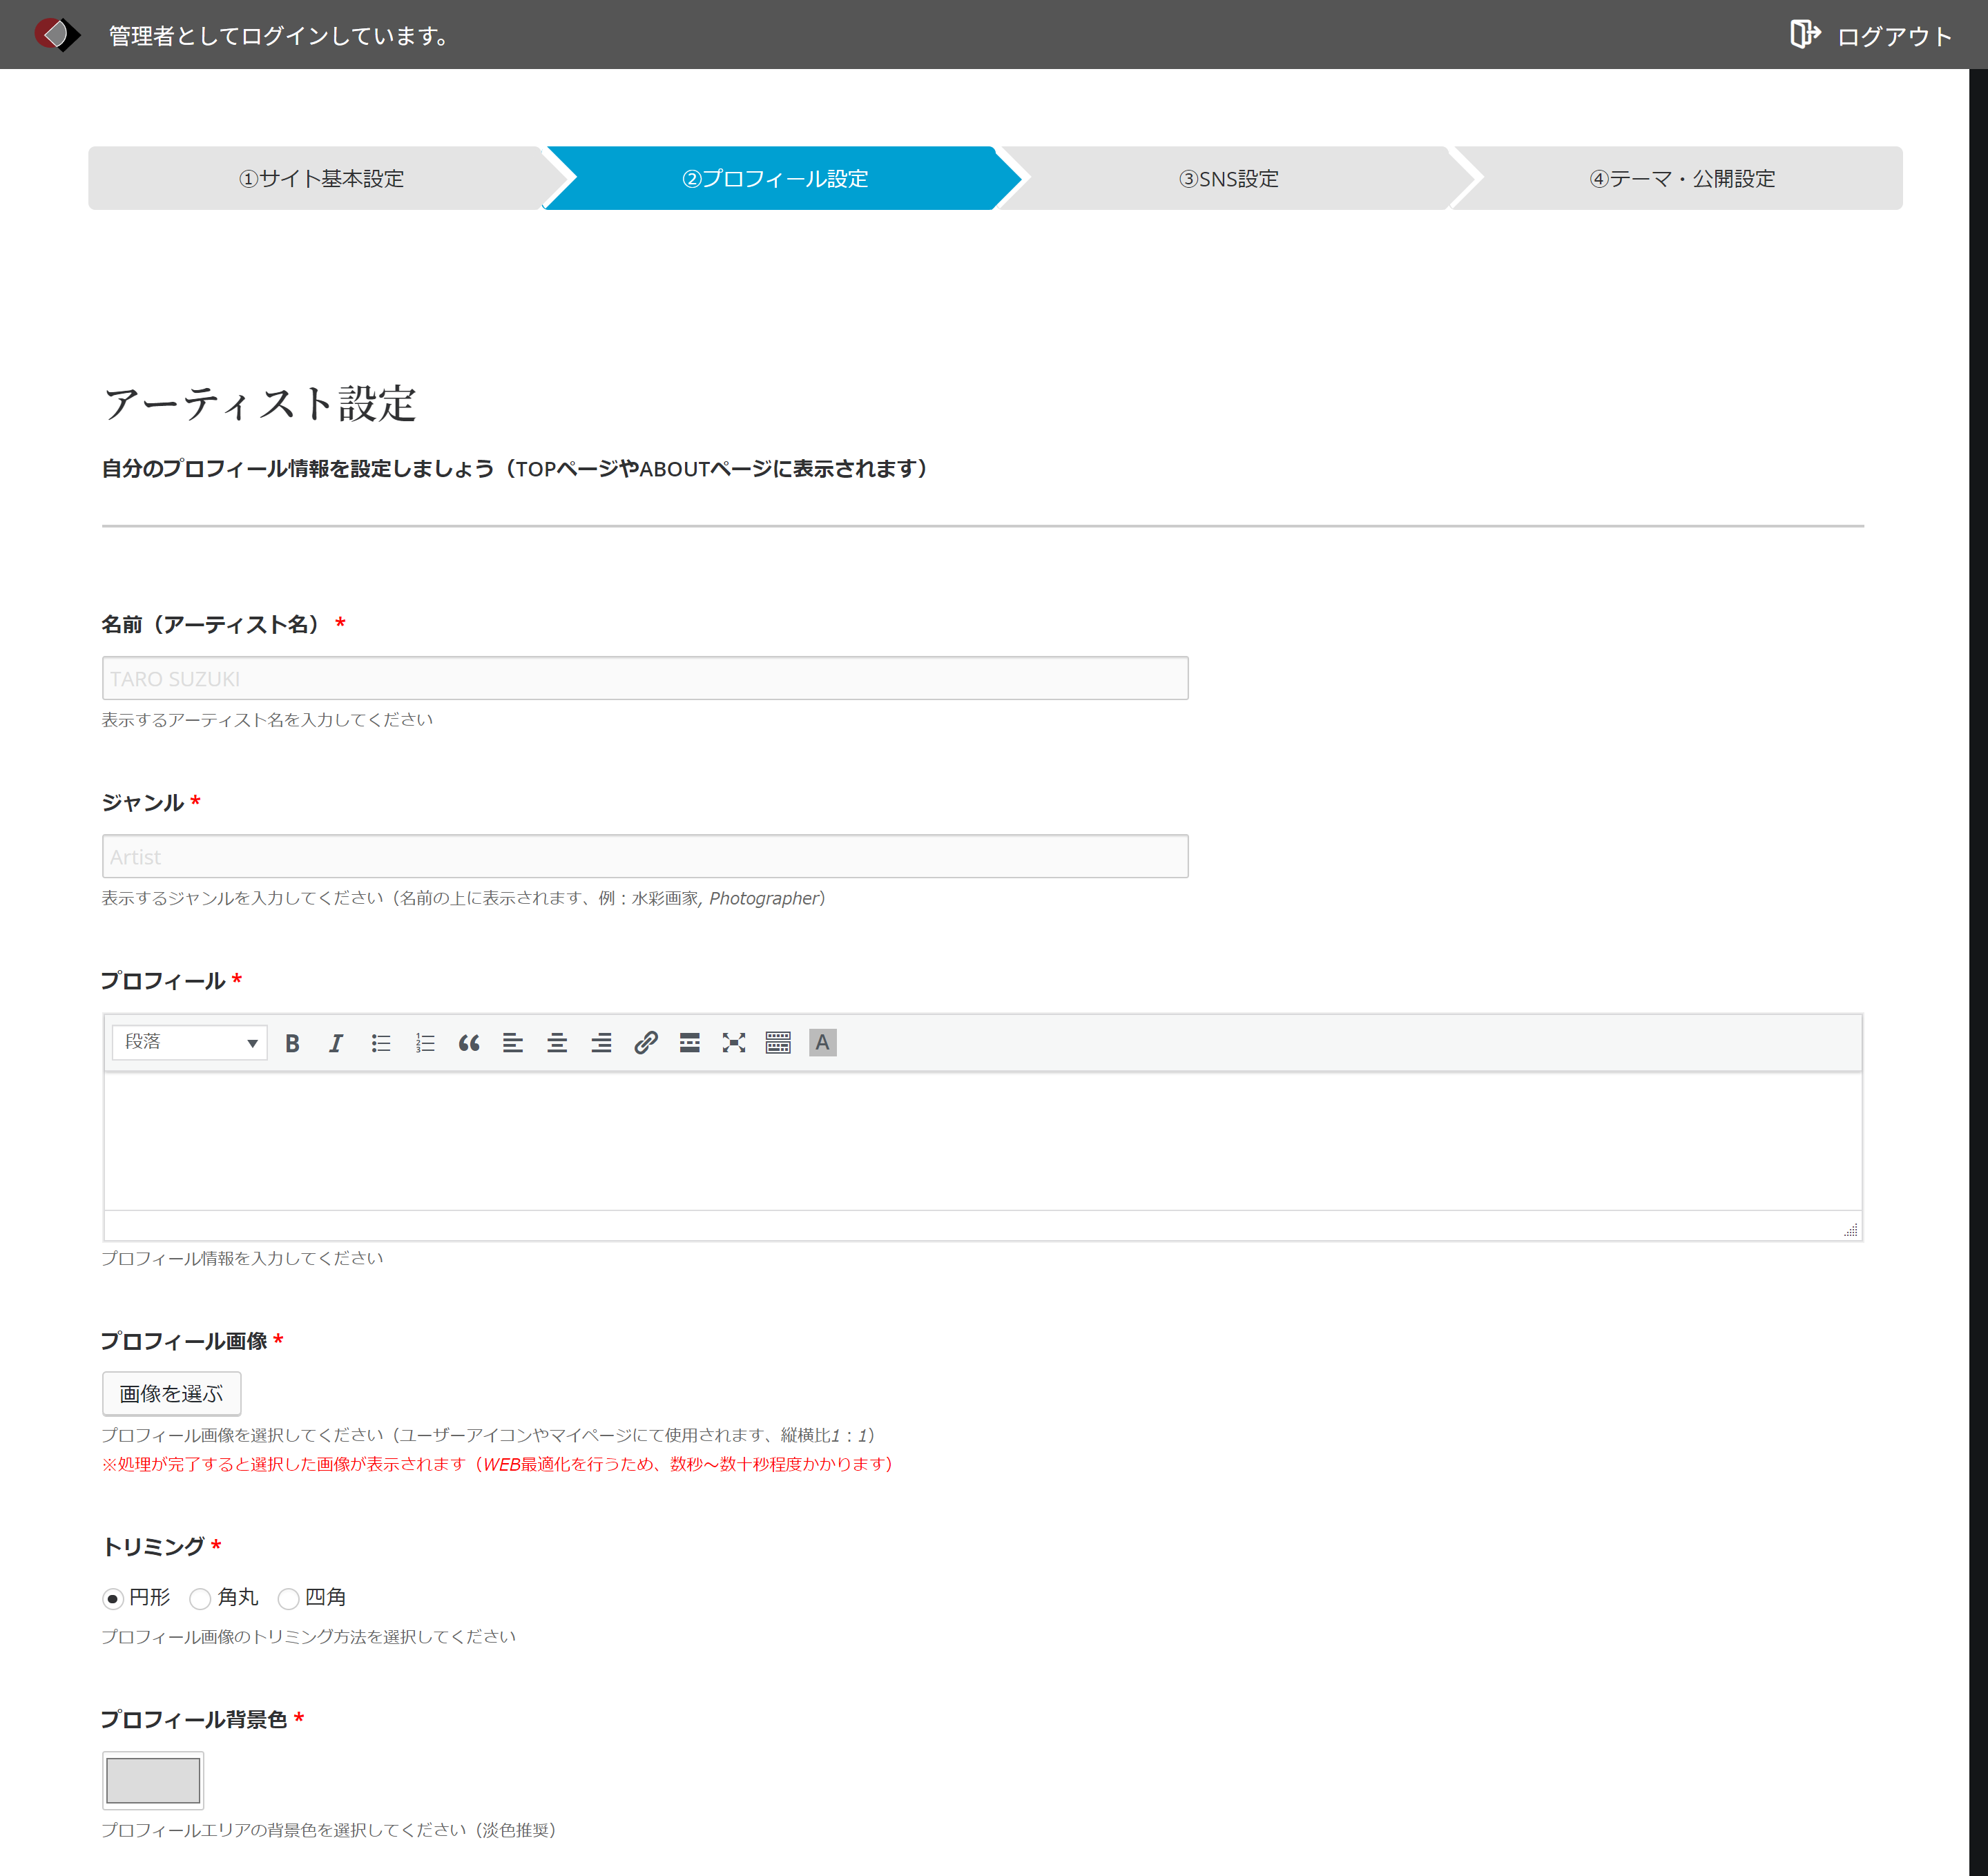Go to ③SNS設定 step

pyautogui.click(x=1228, y=178)
